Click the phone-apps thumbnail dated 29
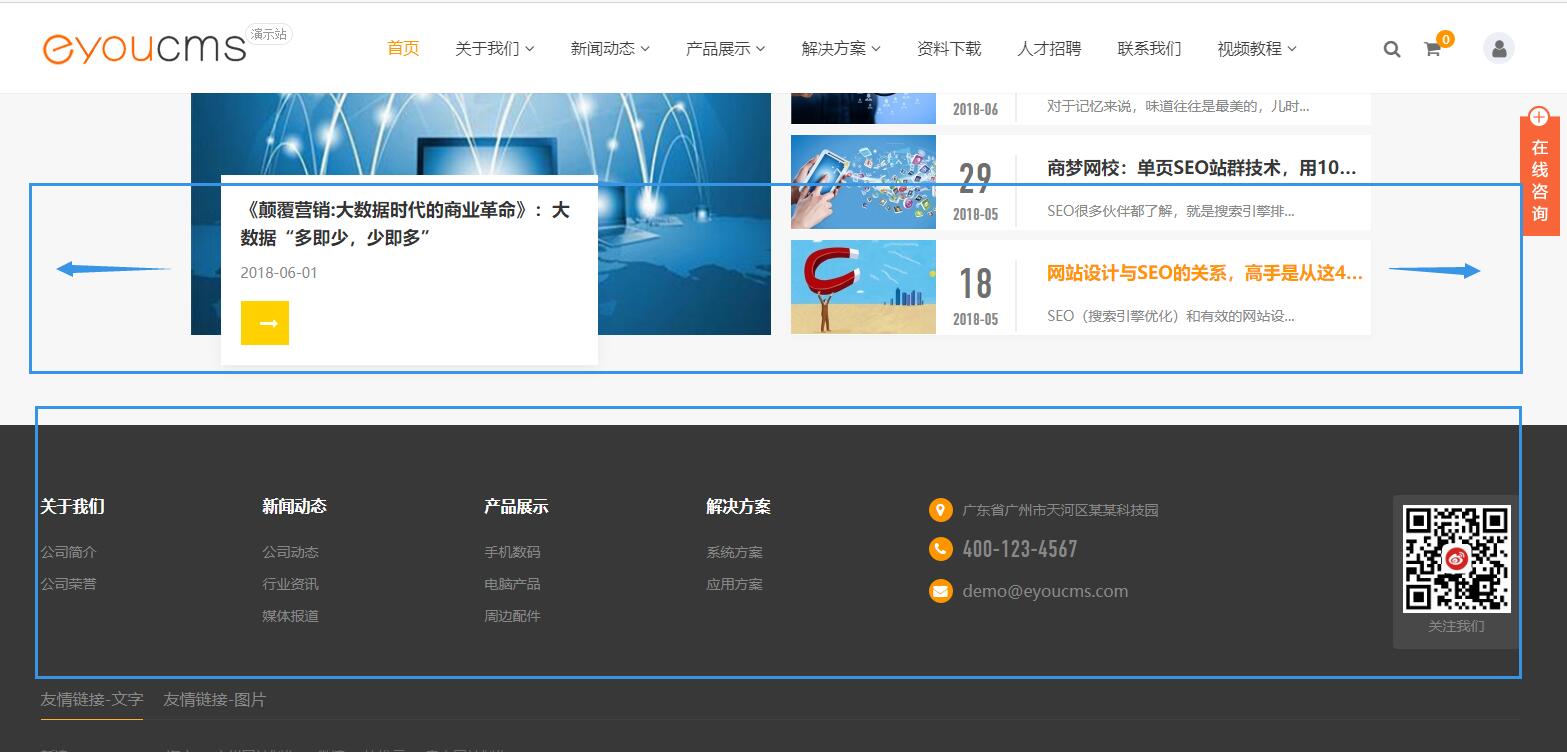 point(863,182)
